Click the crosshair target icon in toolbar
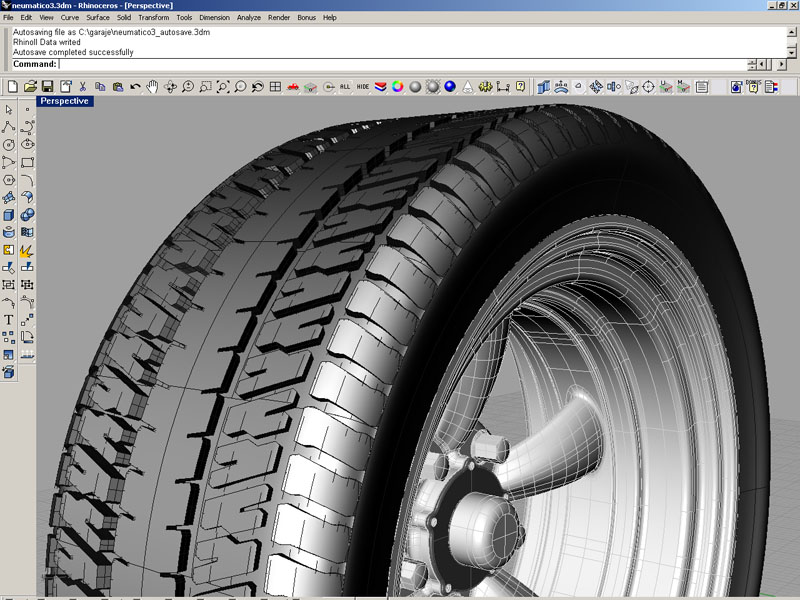 [648, 87]
